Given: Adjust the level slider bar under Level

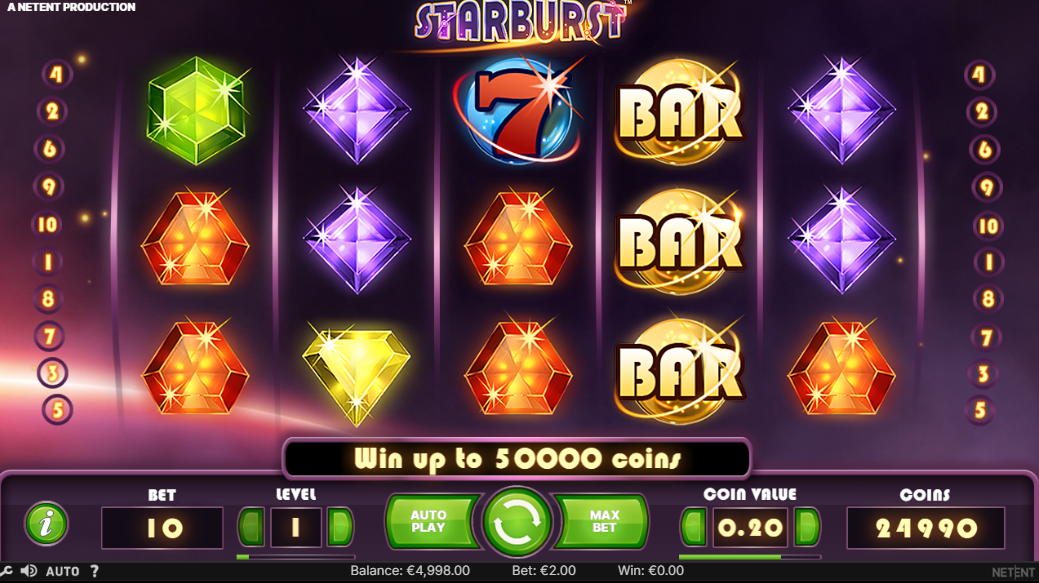Looking at the screenshot, I should 296,557.
